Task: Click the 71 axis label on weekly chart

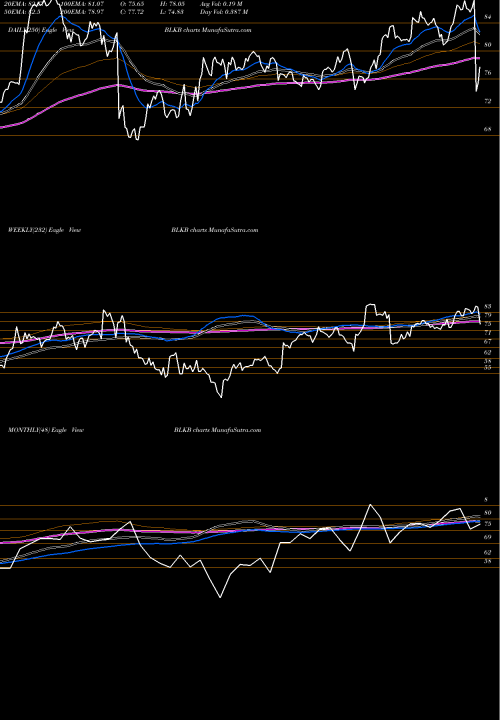Action: 488,332
